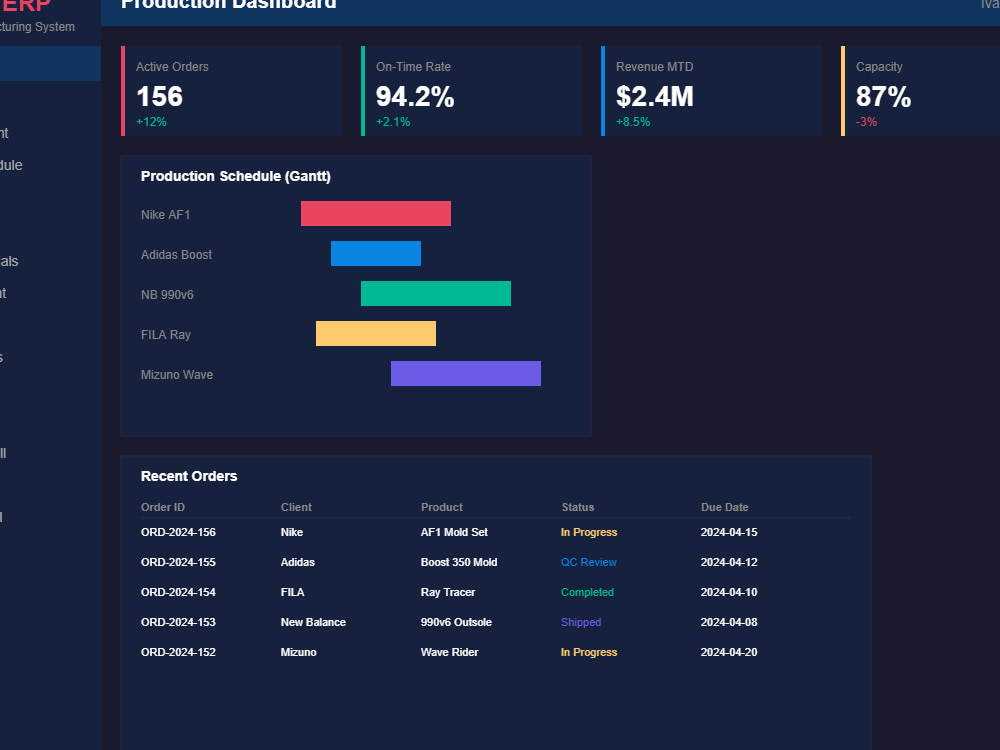Click due date 2024-04-08
This screenshot has height=750, width=1000.
[729, 622]
